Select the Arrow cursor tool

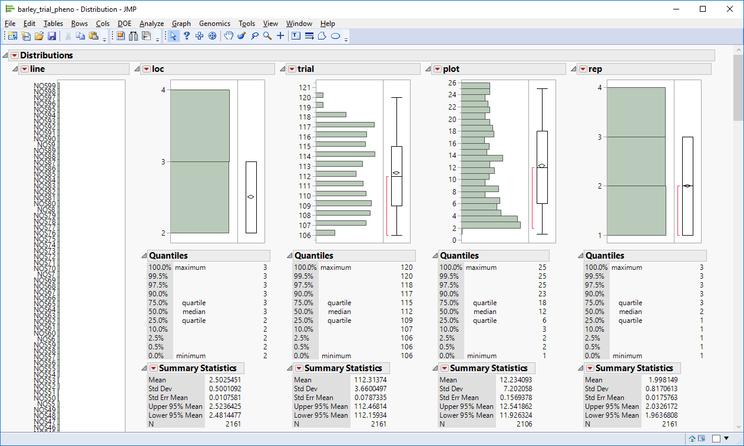pyautogui.click(x=173, y=36)
